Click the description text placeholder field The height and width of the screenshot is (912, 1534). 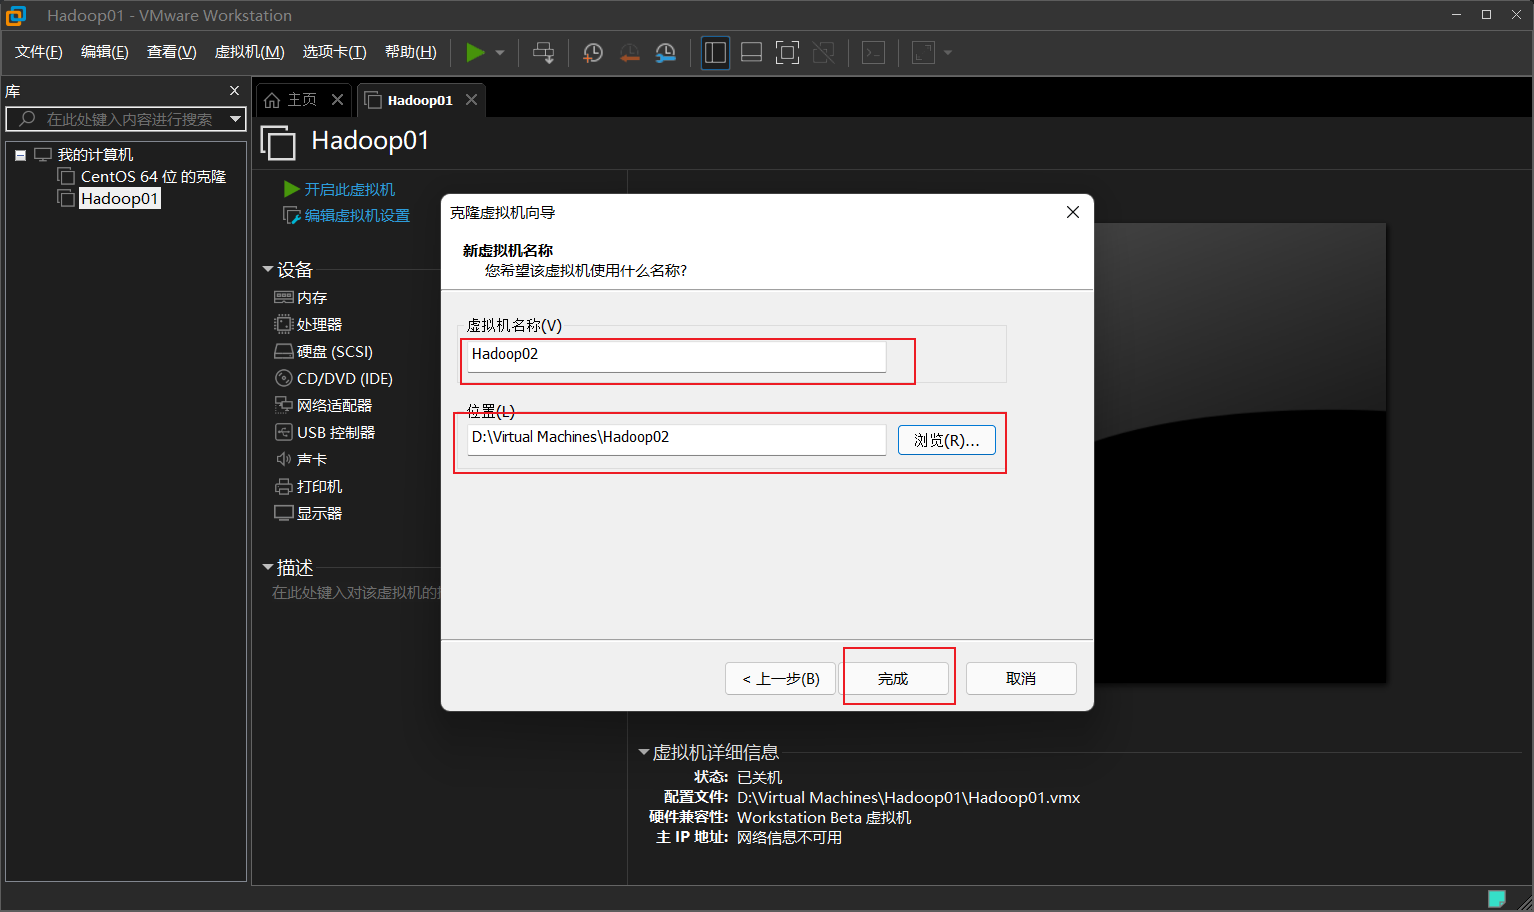356,593
